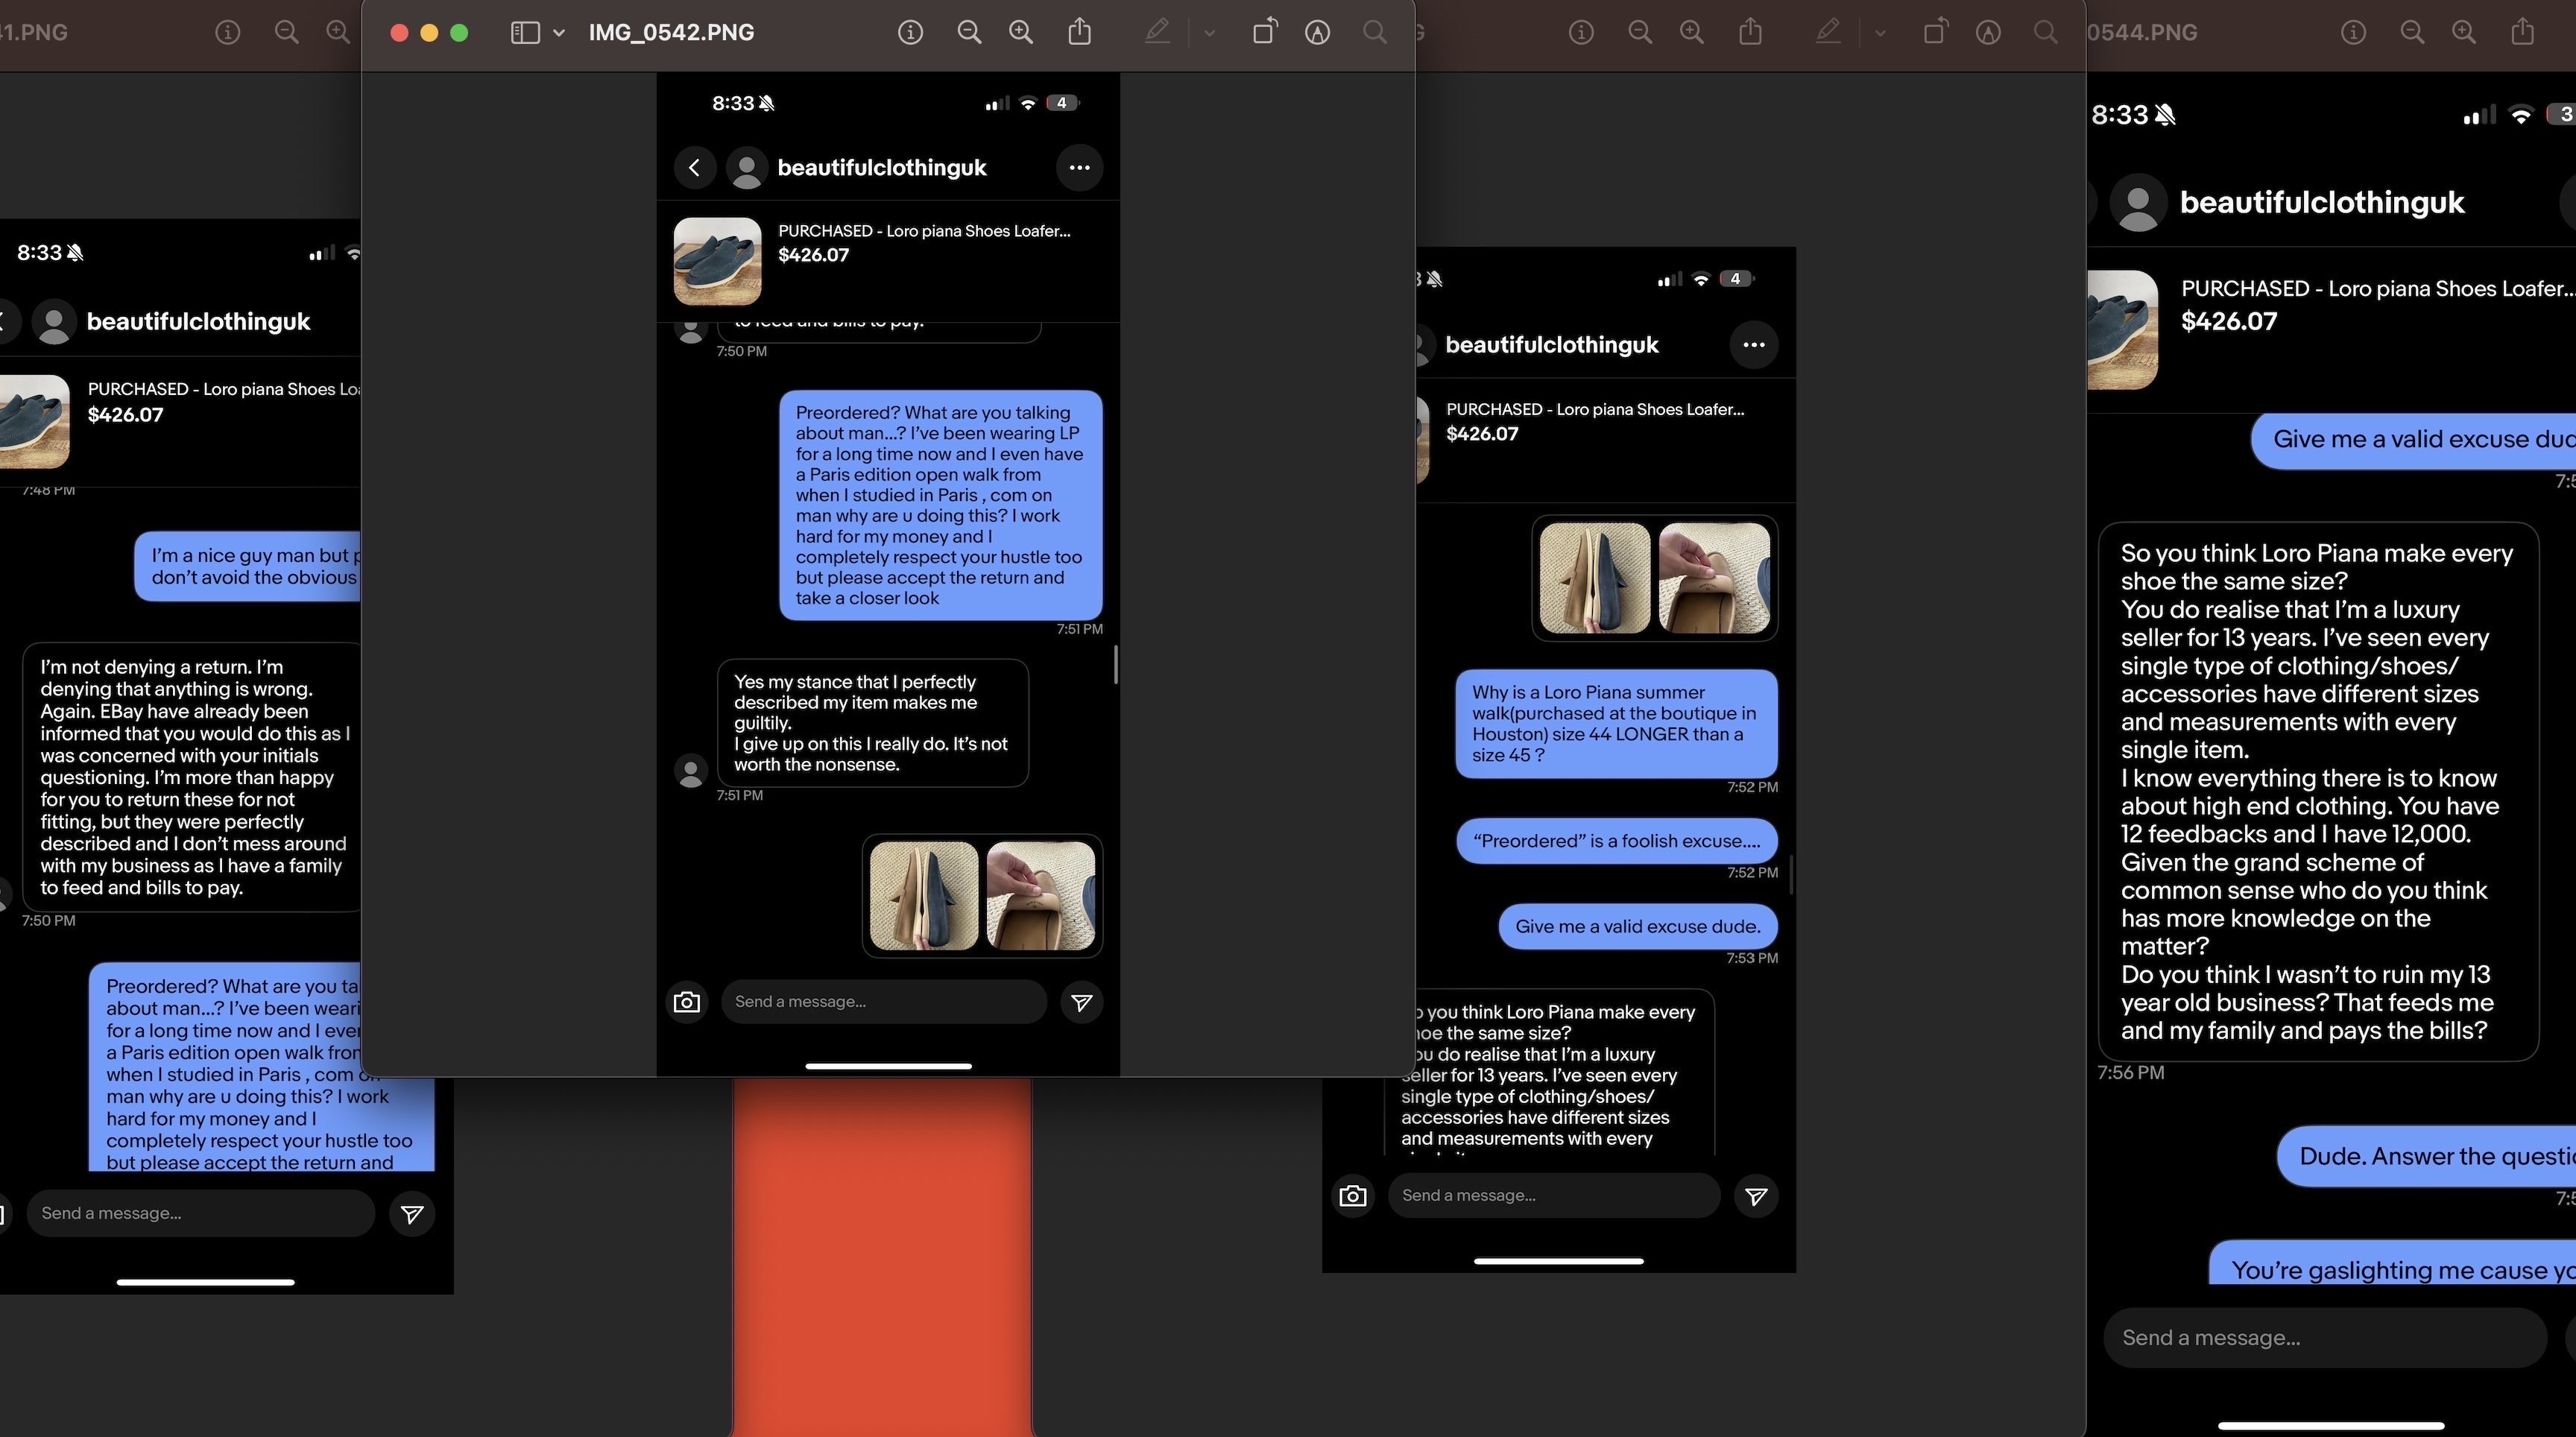Click the send arrow beside "Why is a Loro Piana" chat
The image size is (2576, 1437).
tap(1756, 1196)
